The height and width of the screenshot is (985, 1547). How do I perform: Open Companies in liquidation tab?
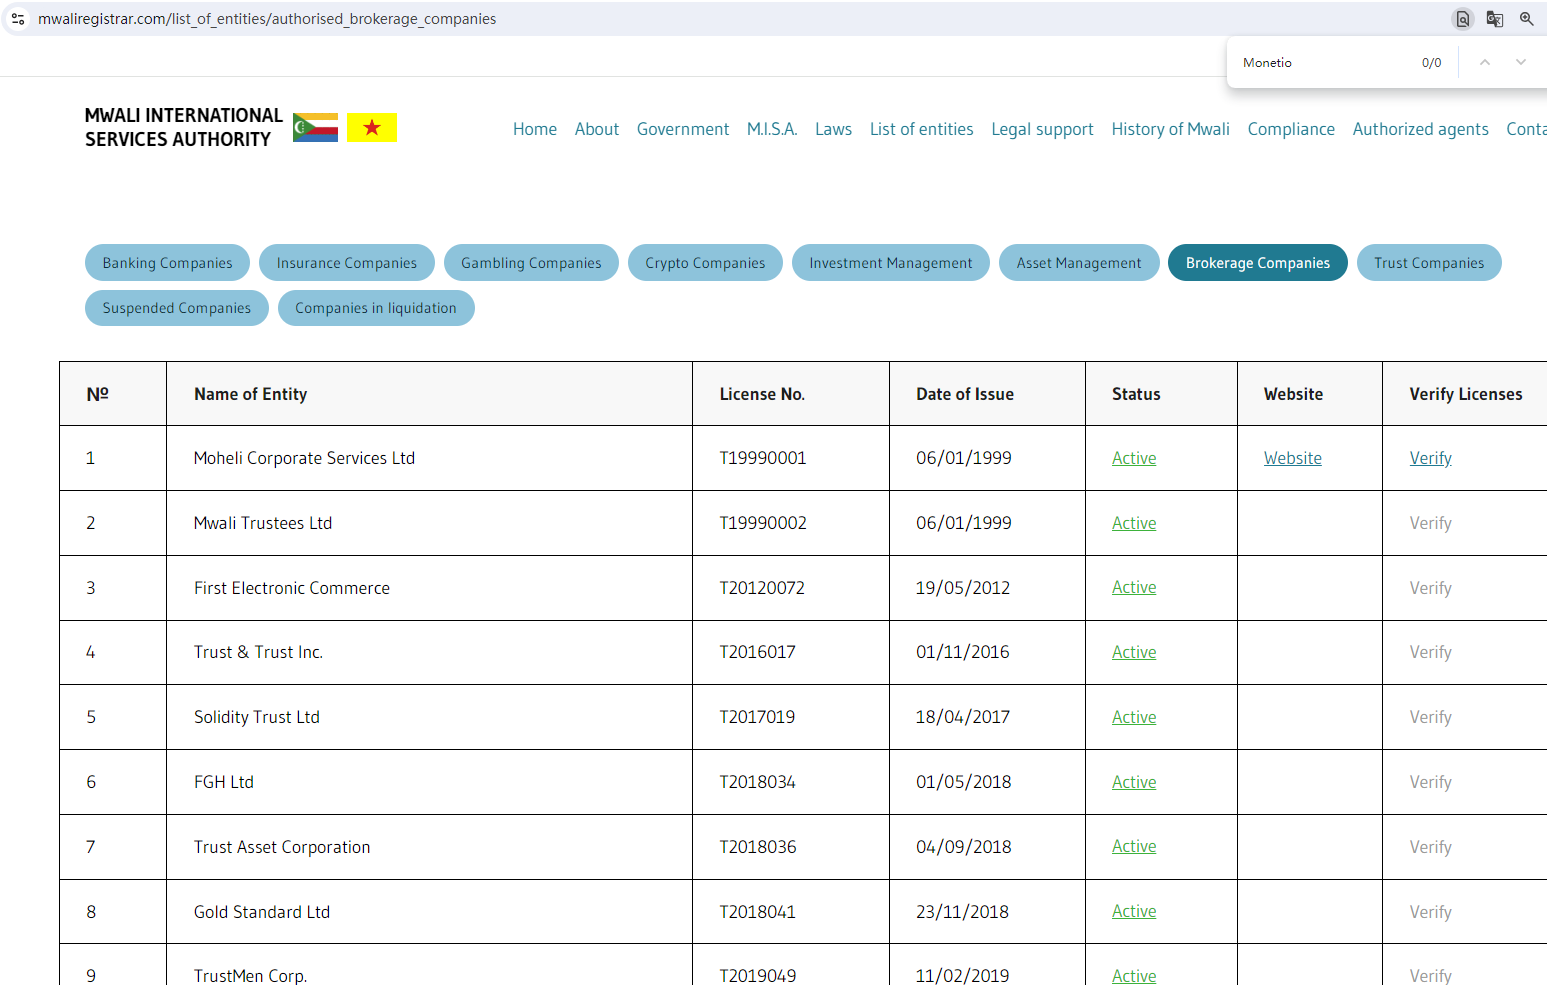coord(375,308)
